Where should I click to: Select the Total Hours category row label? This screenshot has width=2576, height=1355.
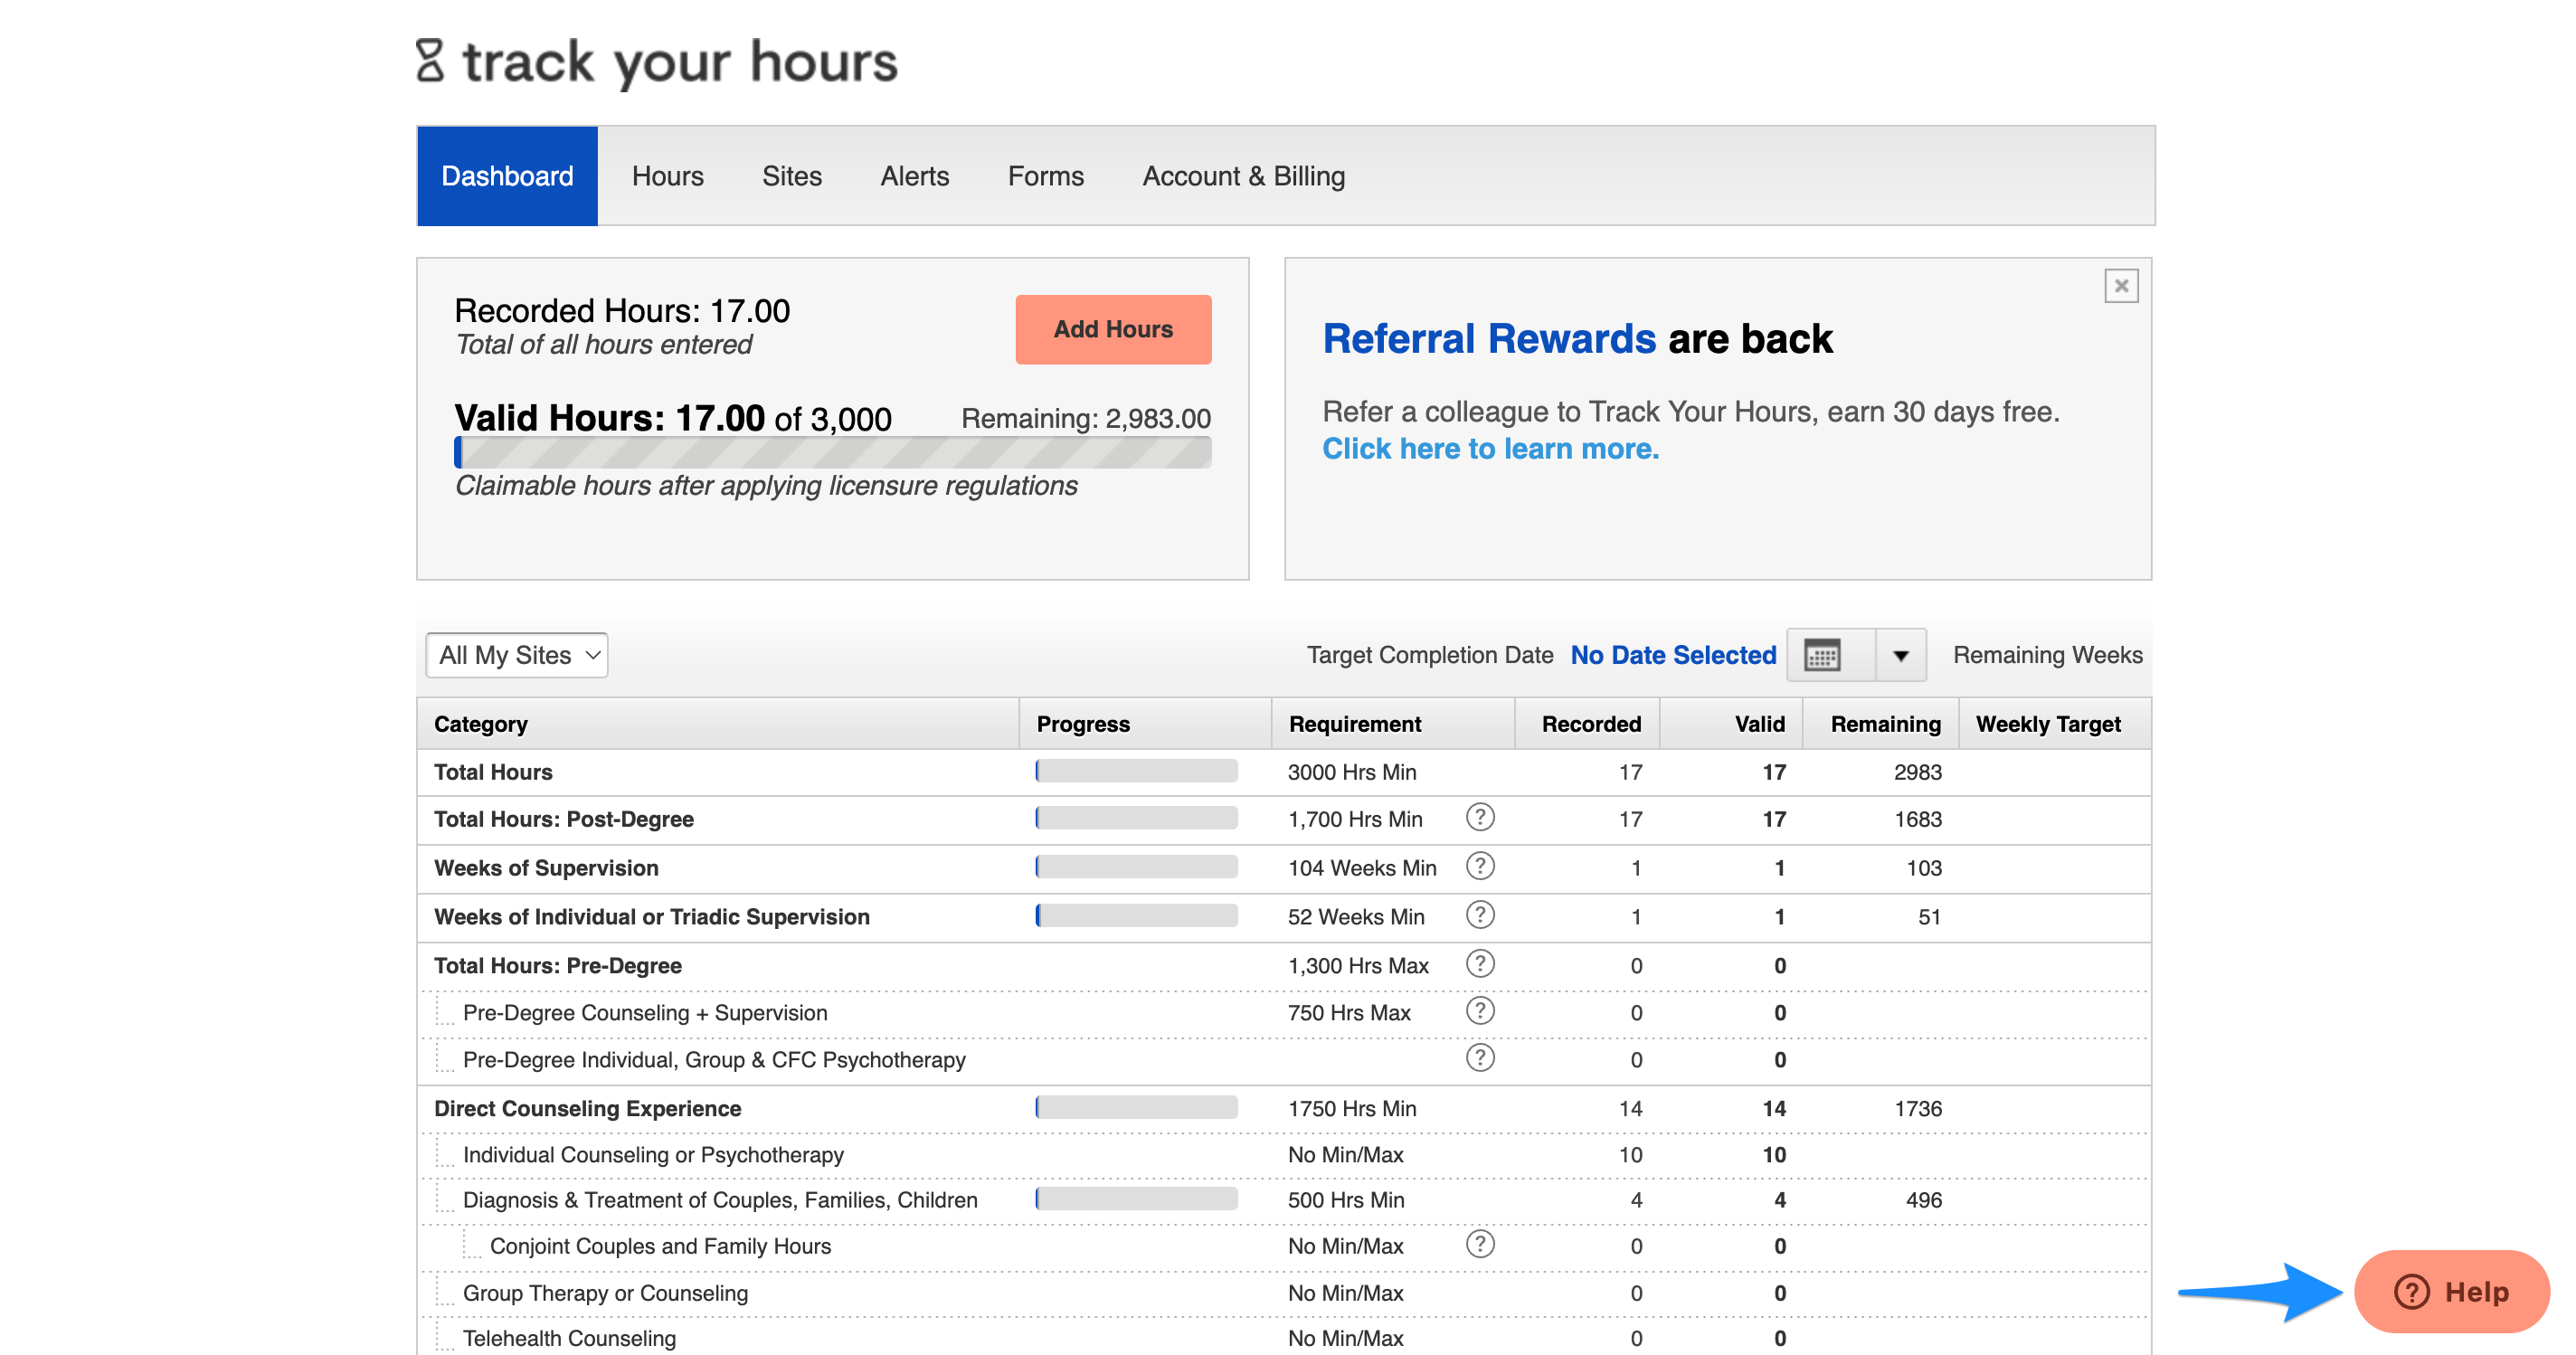(x=493, y=772)
